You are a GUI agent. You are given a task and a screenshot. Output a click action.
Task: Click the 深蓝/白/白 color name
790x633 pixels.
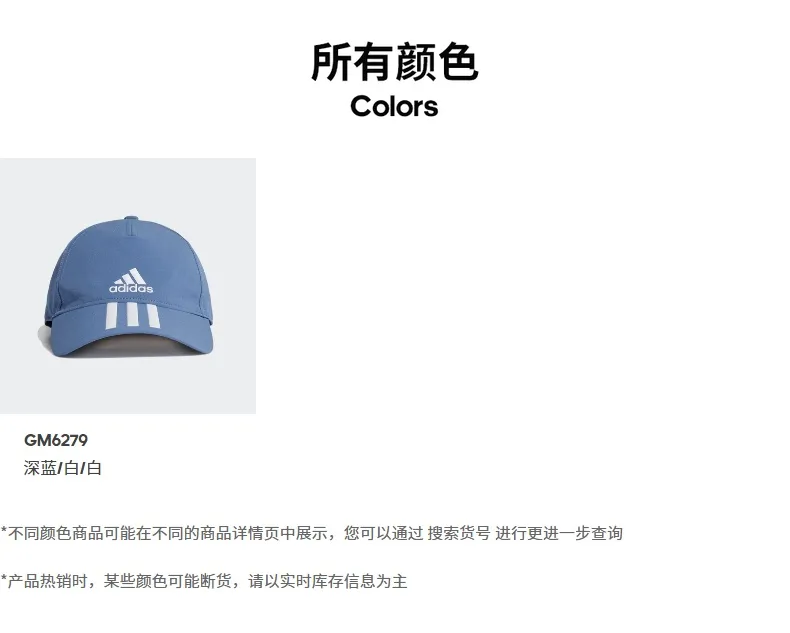(62, 468)
